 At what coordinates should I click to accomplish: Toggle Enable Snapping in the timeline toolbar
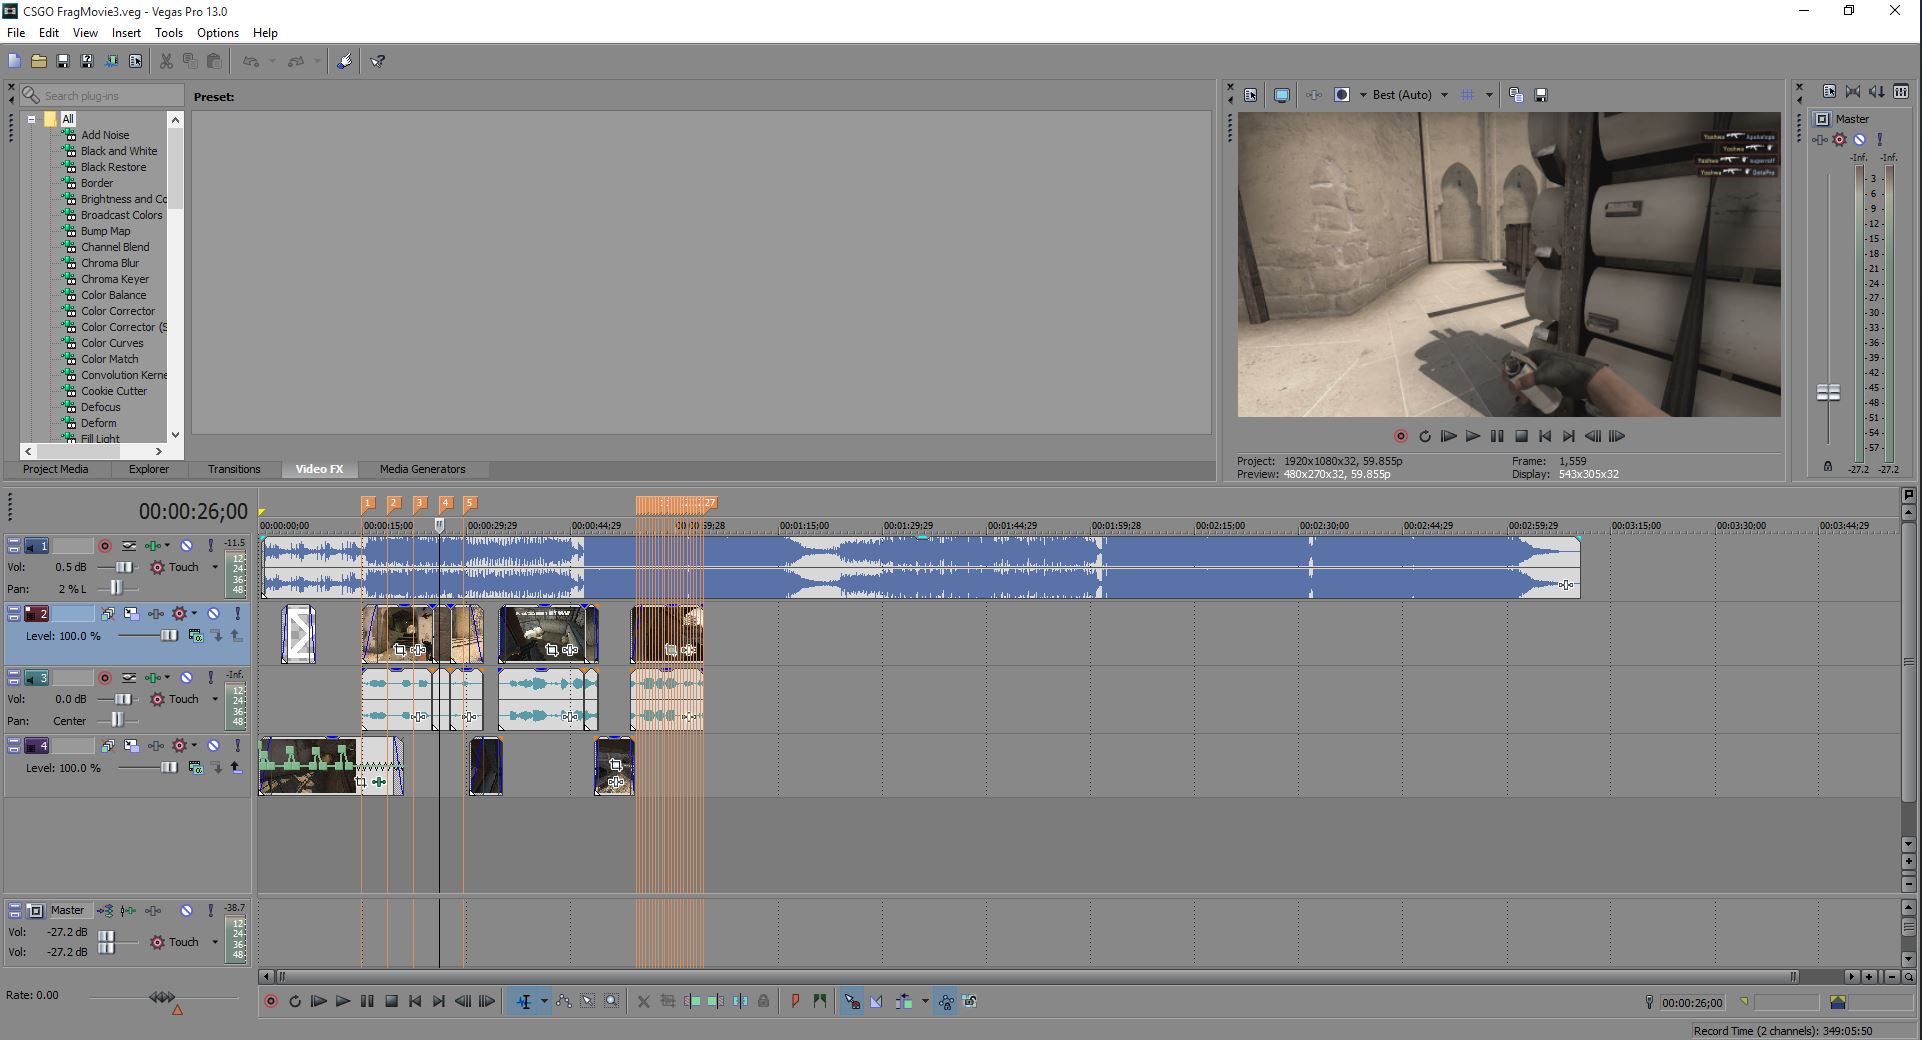point(851,1001)
